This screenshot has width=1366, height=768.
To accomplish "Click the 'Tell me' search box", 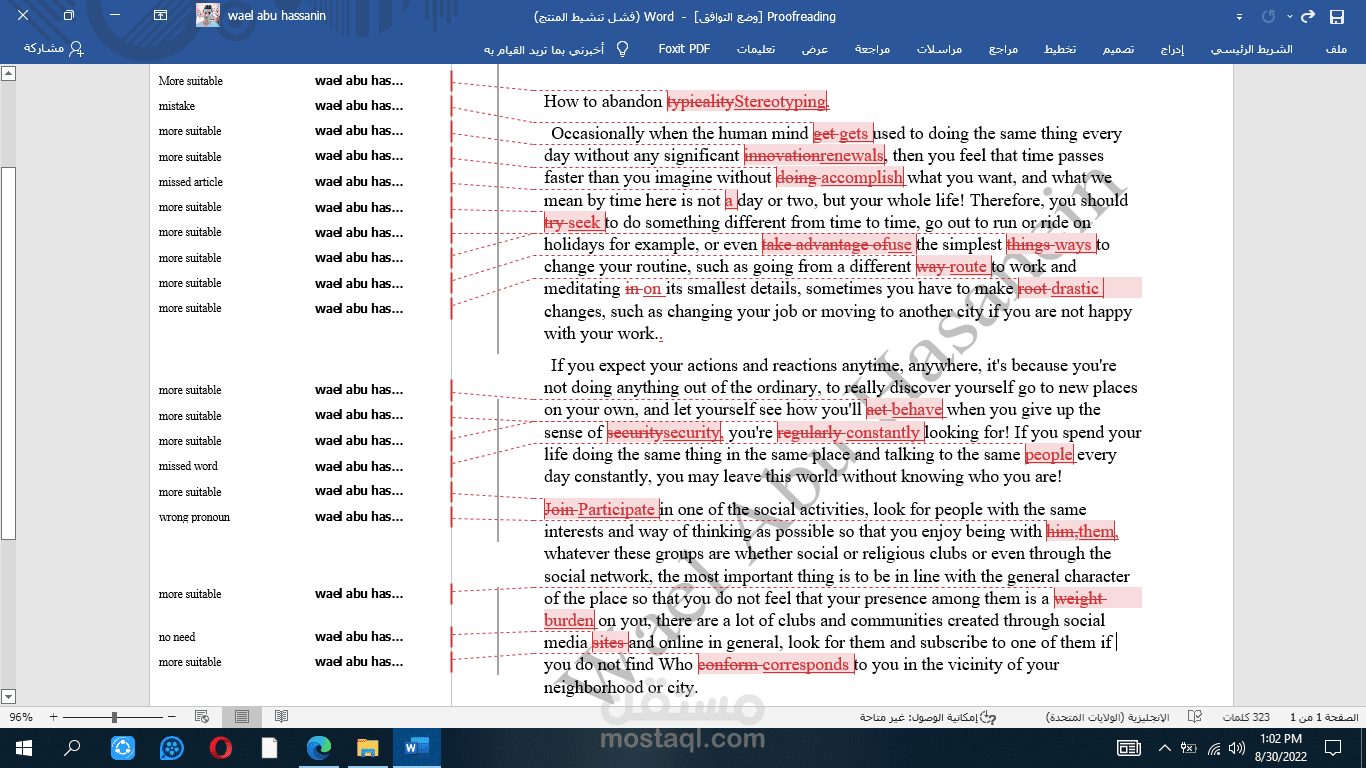I will (x=550, y=49).
